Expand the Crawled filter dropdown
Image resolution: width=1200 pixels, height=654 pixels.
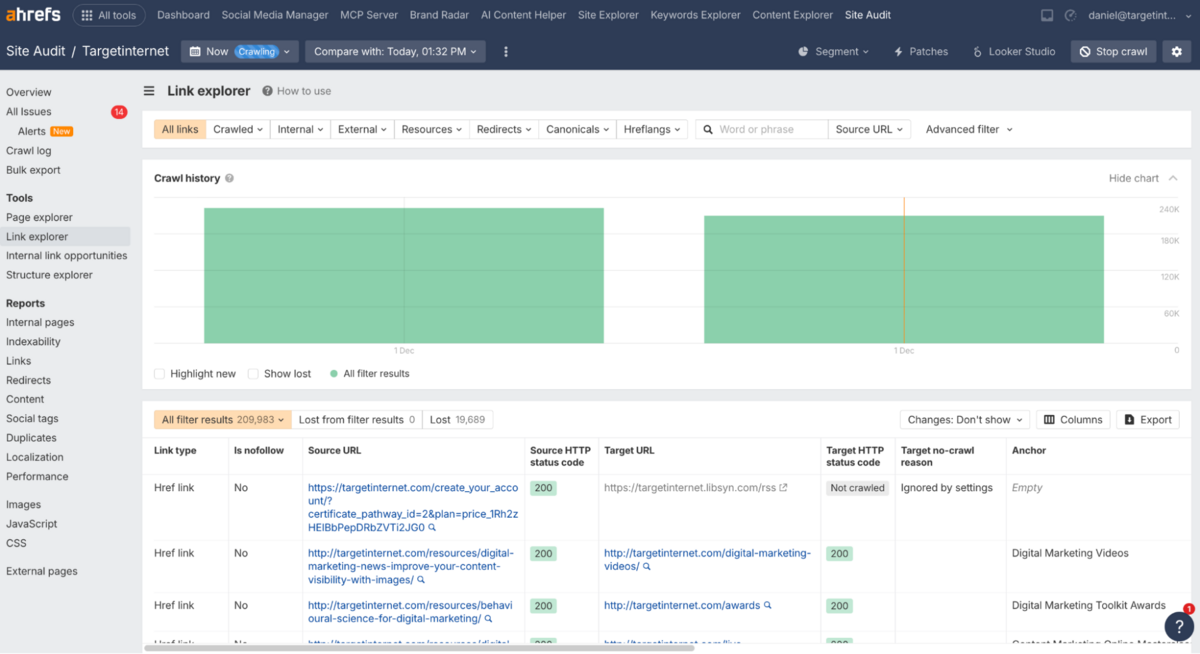[x=238, y=129]
